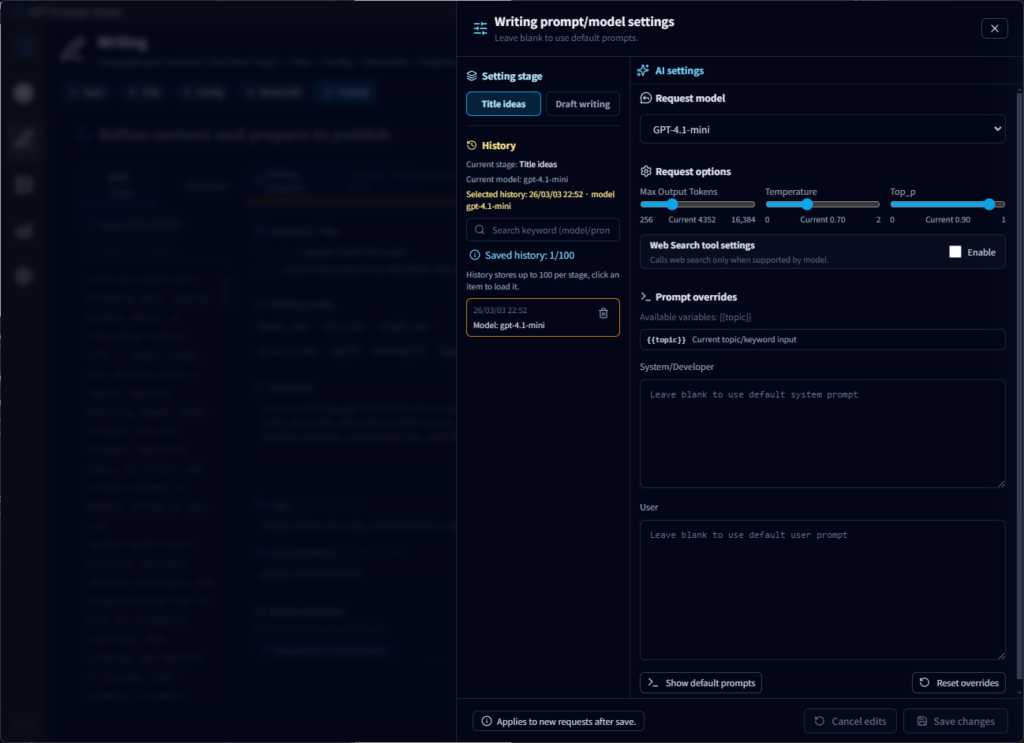Click Cancel edits to discard changes
Screen dimensions: 1024x743
[x=850, y=720]
